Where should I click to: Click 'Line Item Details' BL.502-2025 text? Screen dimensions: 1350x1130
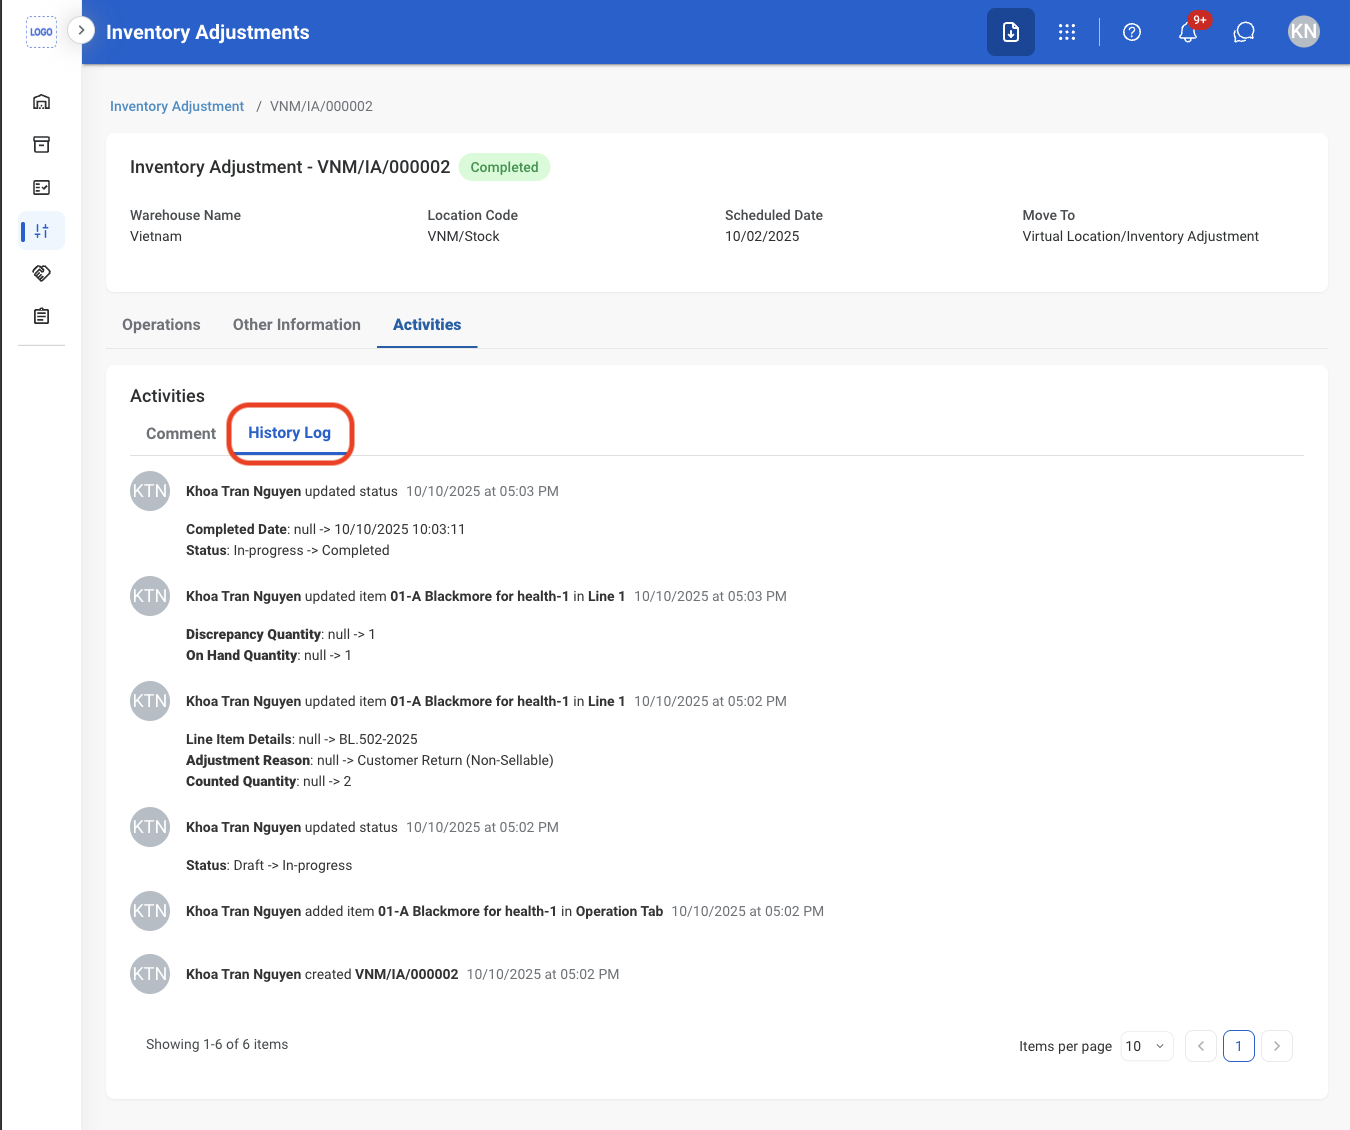302,740
